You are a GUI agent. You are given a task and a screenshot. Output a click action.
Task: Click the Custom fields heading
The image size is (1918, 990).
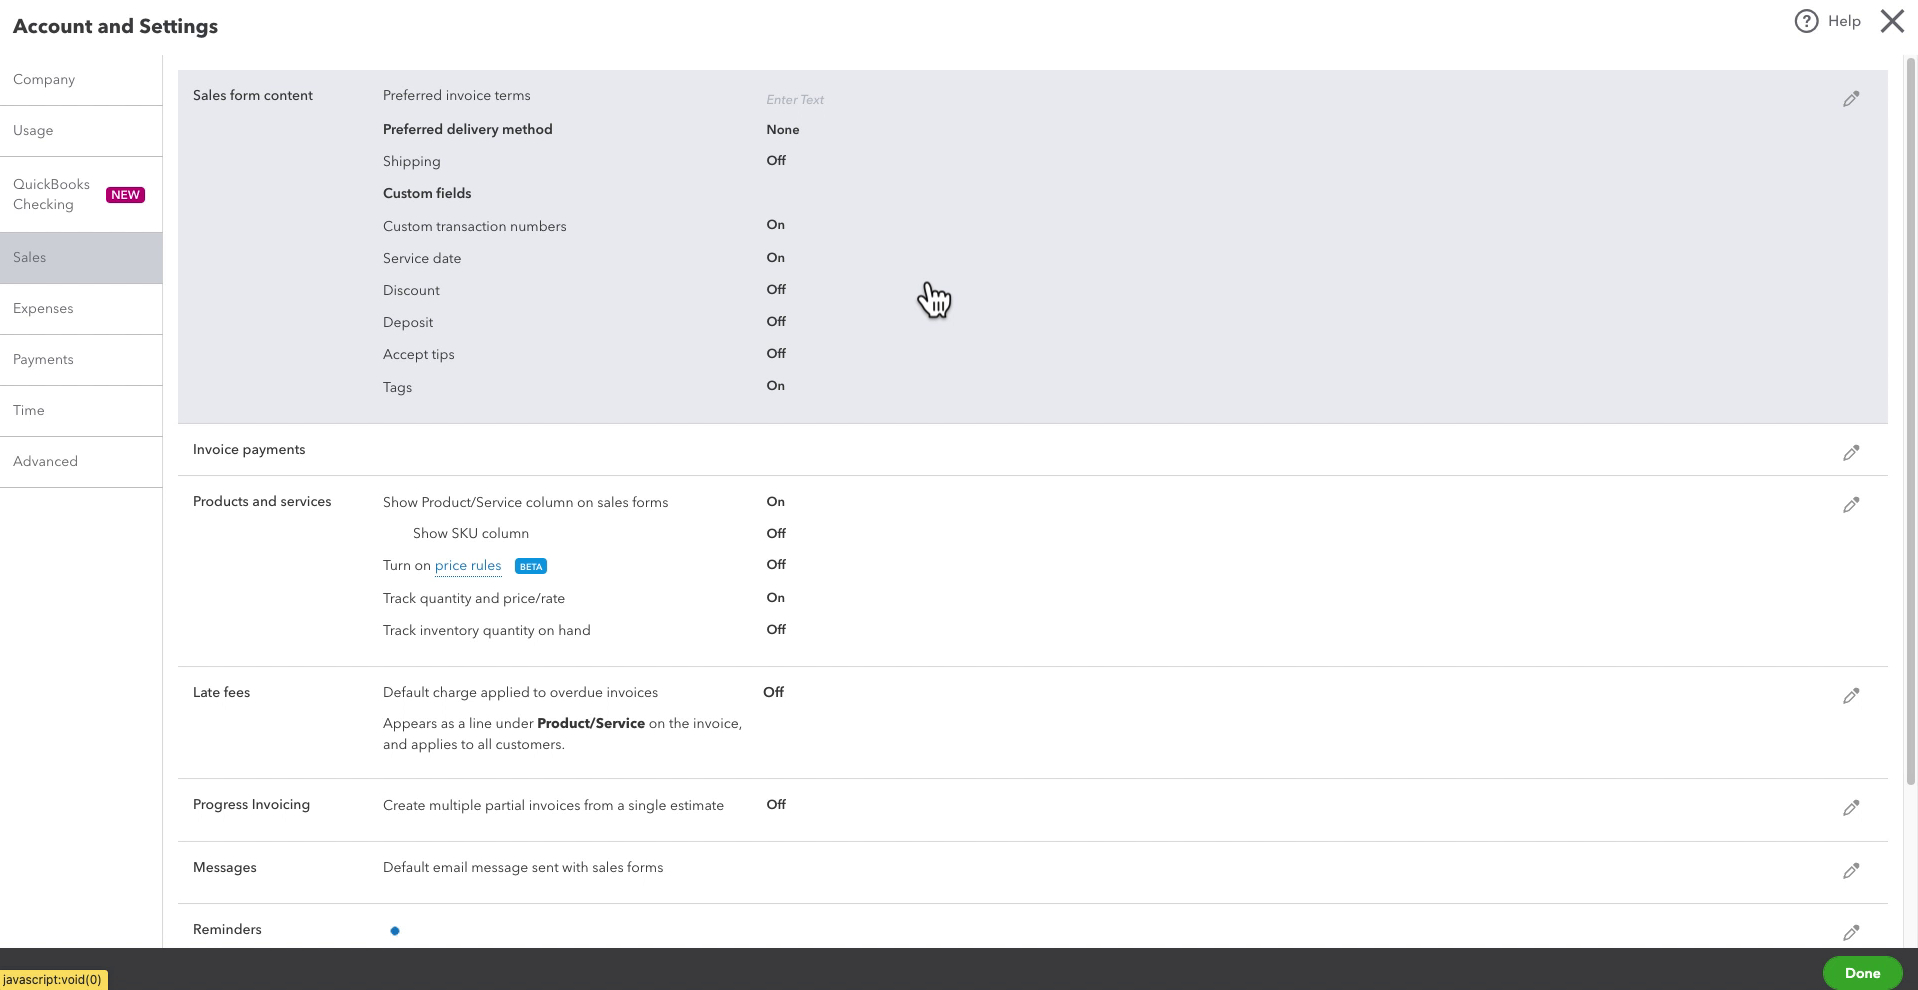427,194
